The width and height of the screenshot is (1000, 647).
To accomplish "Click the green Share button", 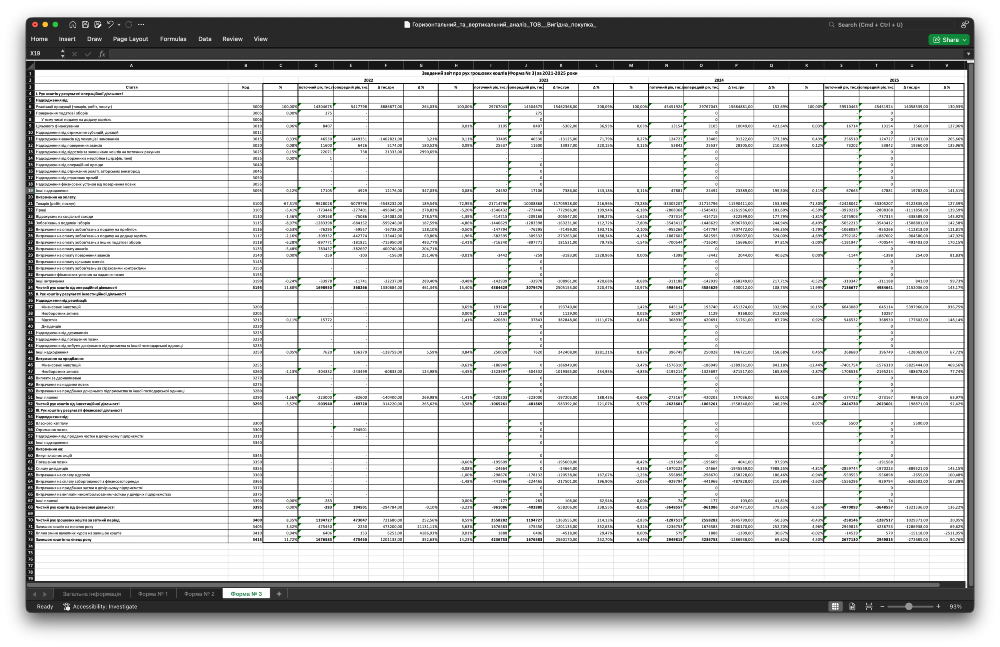I will 949,40.
